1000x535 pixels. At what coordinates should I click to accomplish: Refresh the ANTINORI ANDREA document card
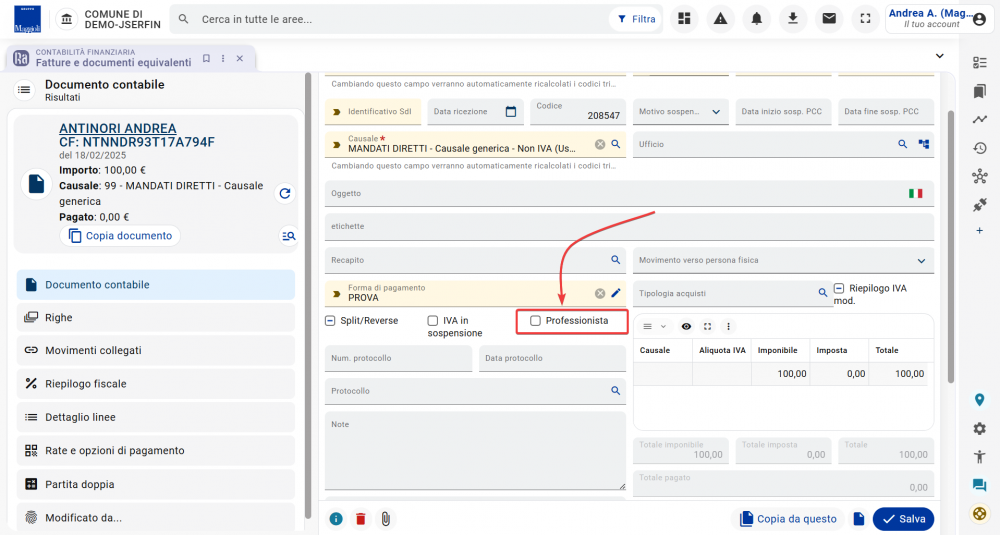pyautogui.click(x=285, y=193)
